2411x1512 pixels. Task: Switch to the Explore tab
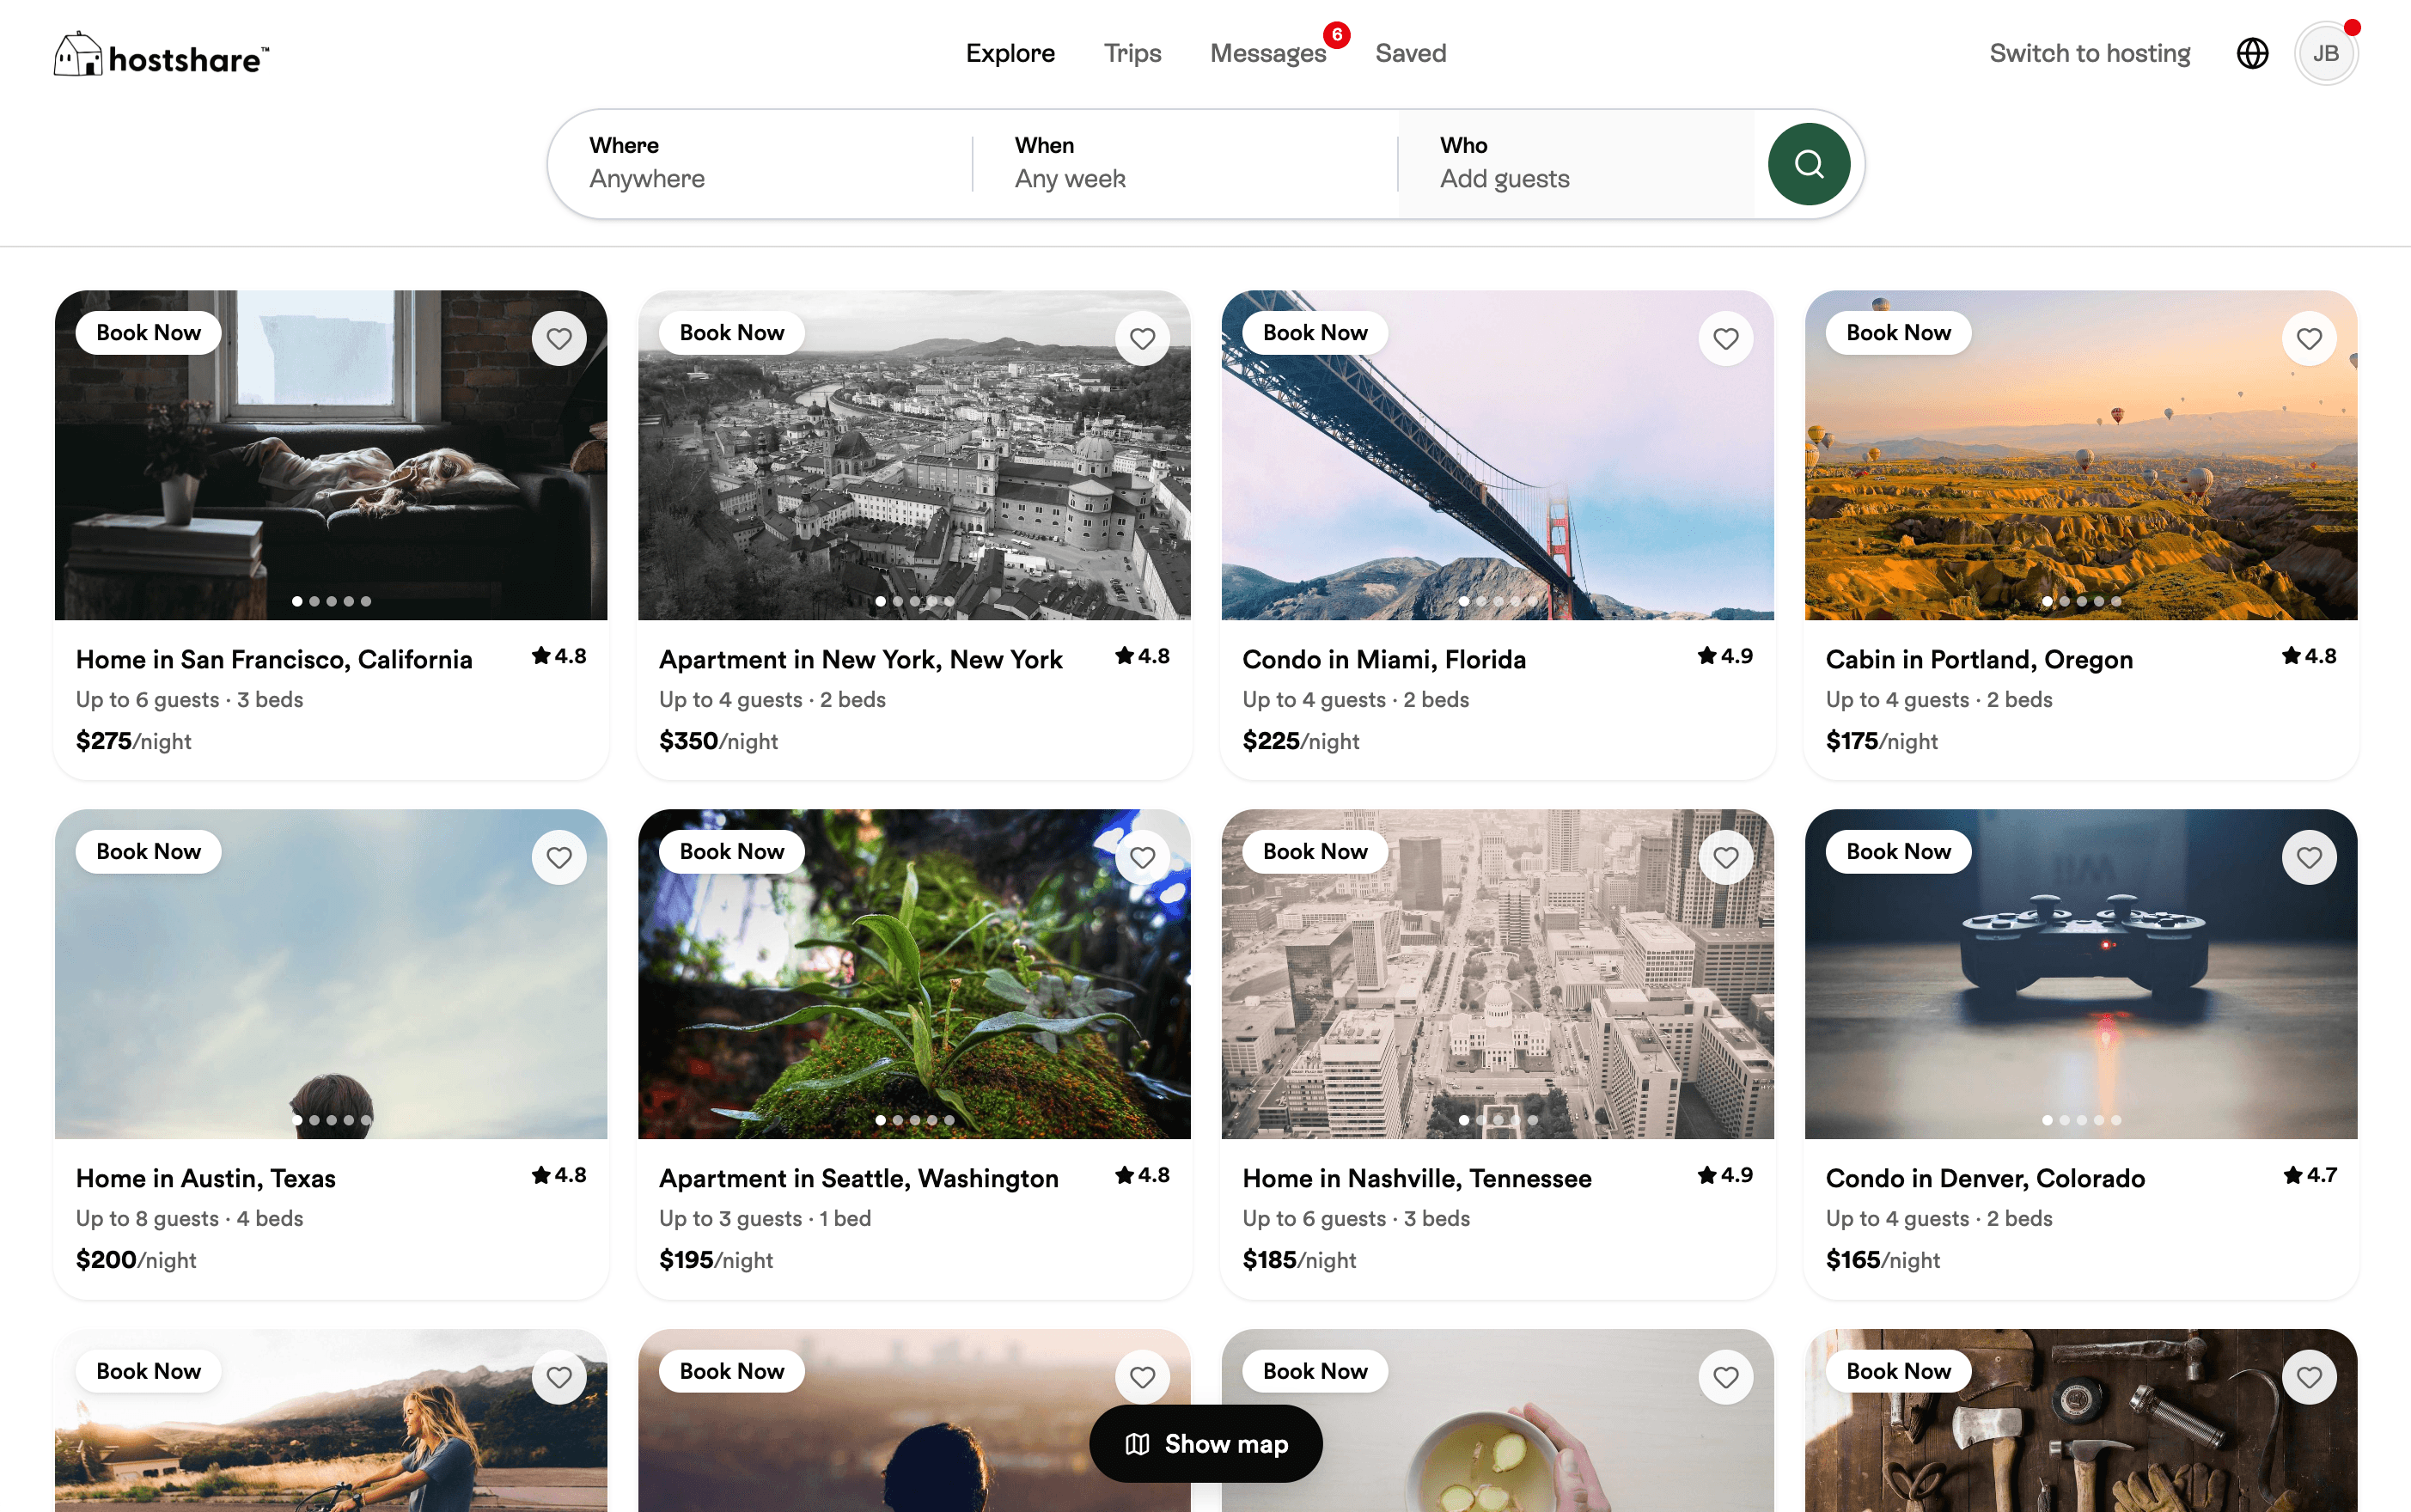tap(1010, 52)
